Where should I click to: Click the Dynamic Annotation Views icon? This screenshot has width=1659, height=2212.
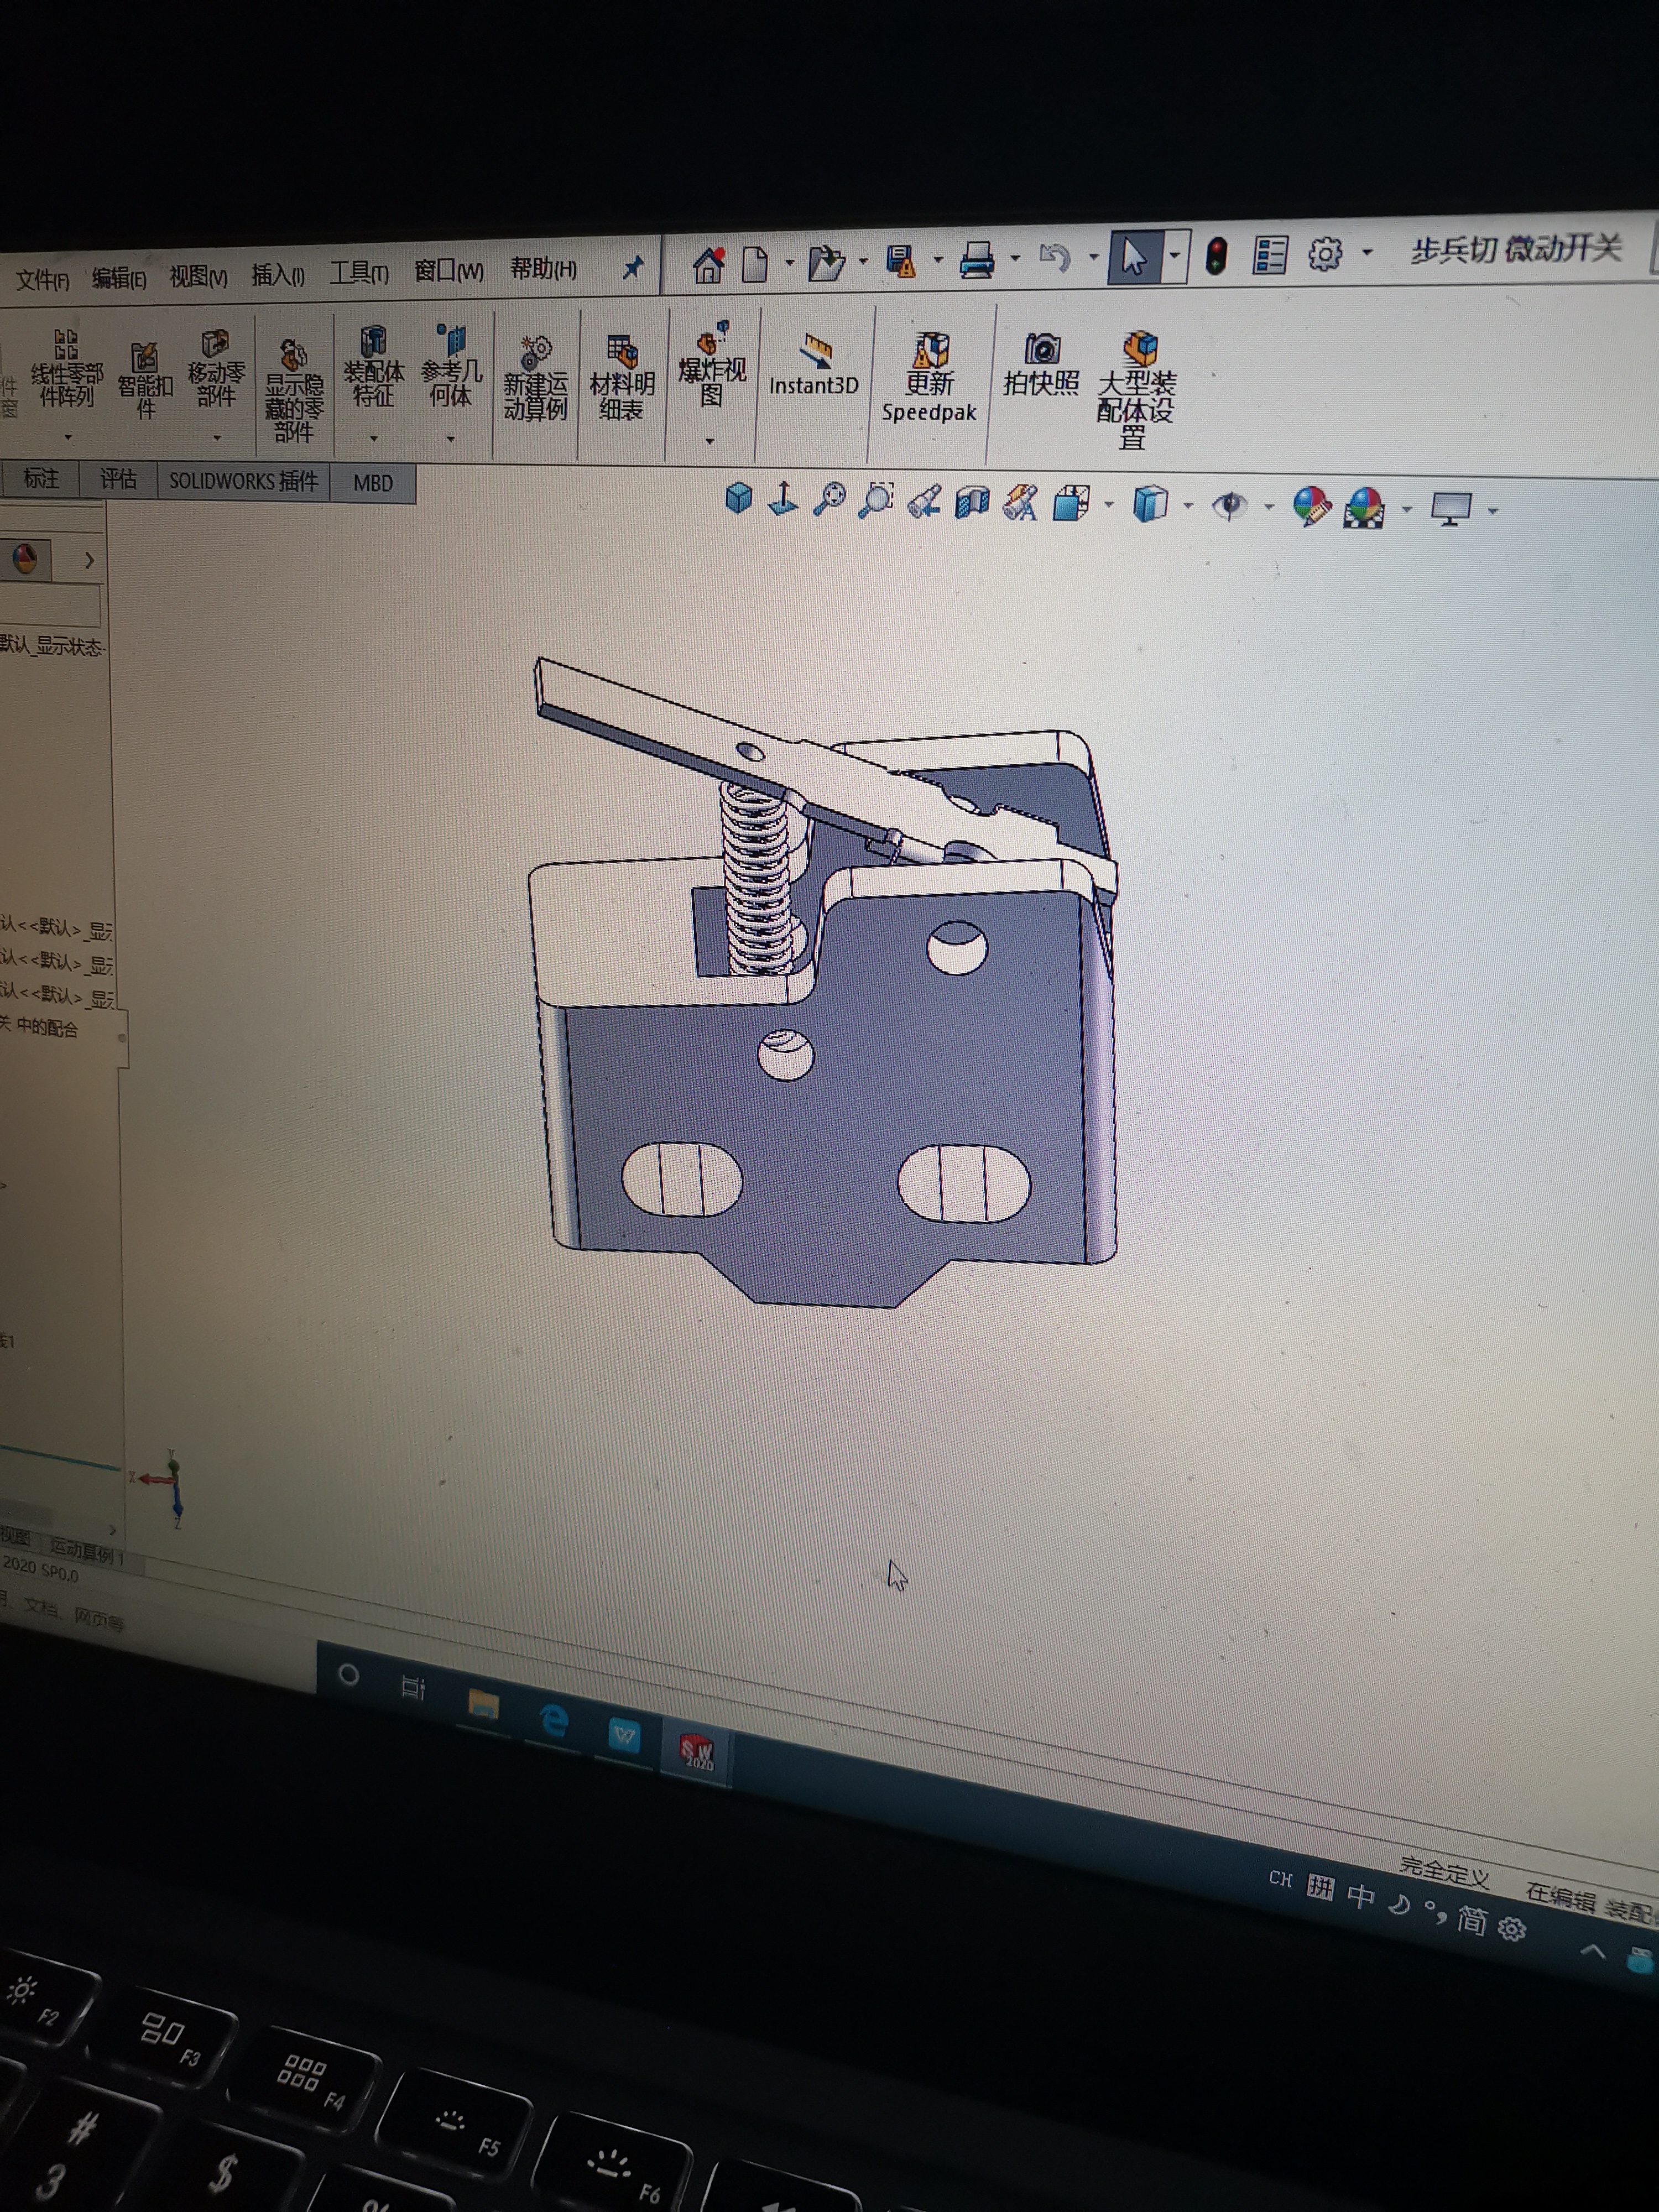pyautogui.click(x=1021, y=503)
